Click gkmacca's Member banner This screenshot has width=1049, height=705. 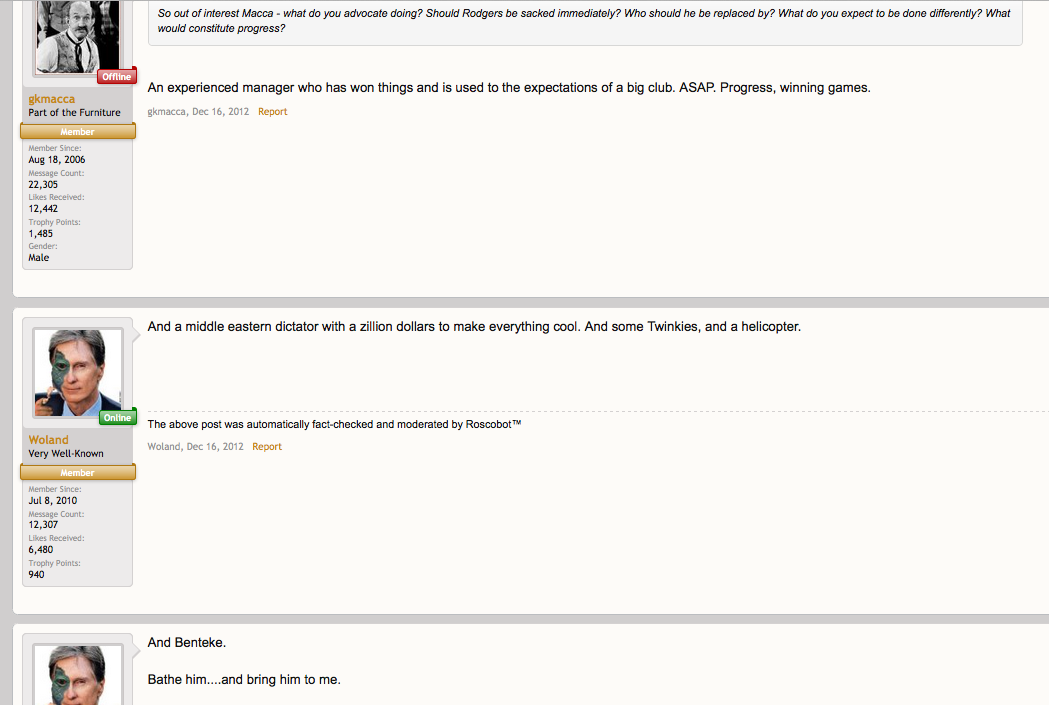(x=78, y=132)
